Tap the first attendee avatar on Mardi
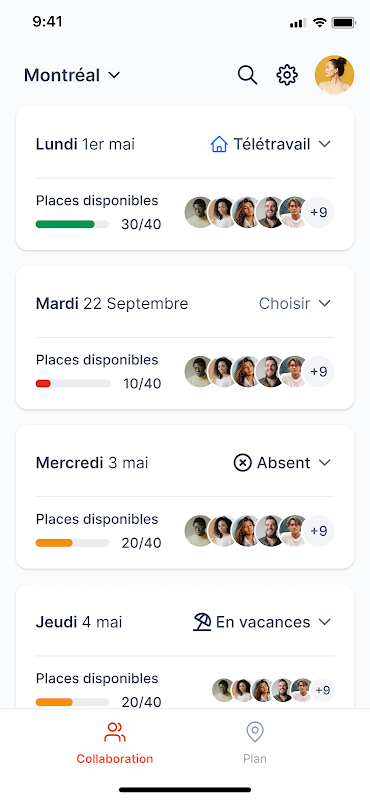 pyautogui.click(x=198, y=371)
